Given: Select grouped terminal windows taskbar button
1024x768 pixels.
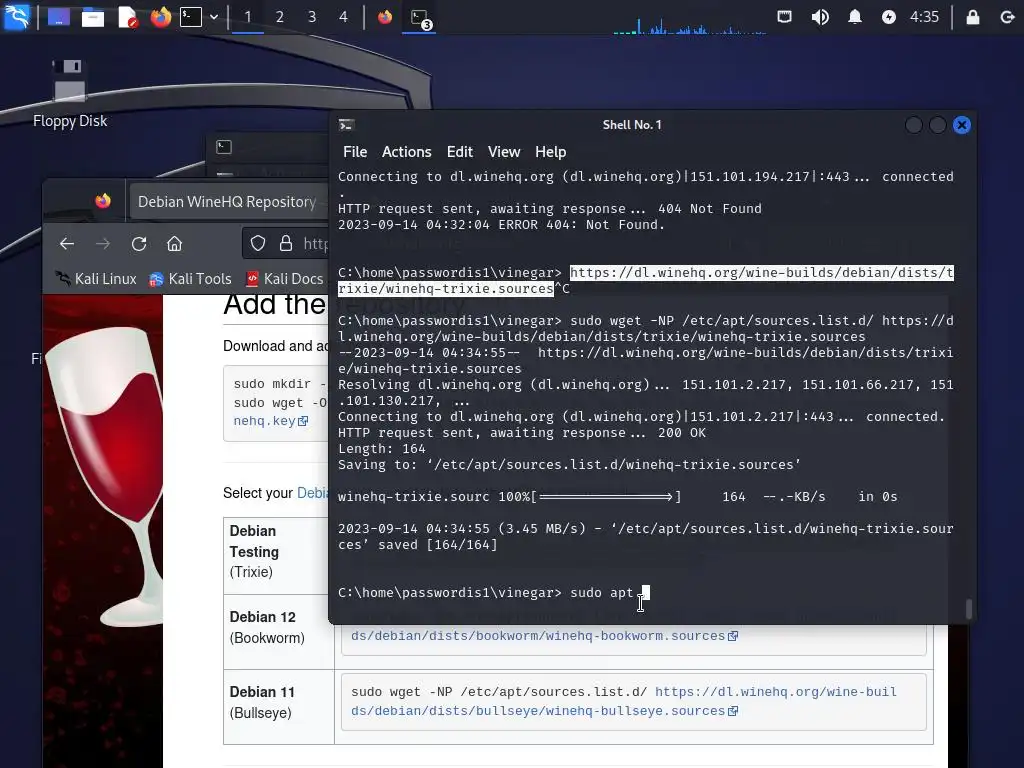Looking at the screenshot, I should pyautogui.click(x=419, y=18).
